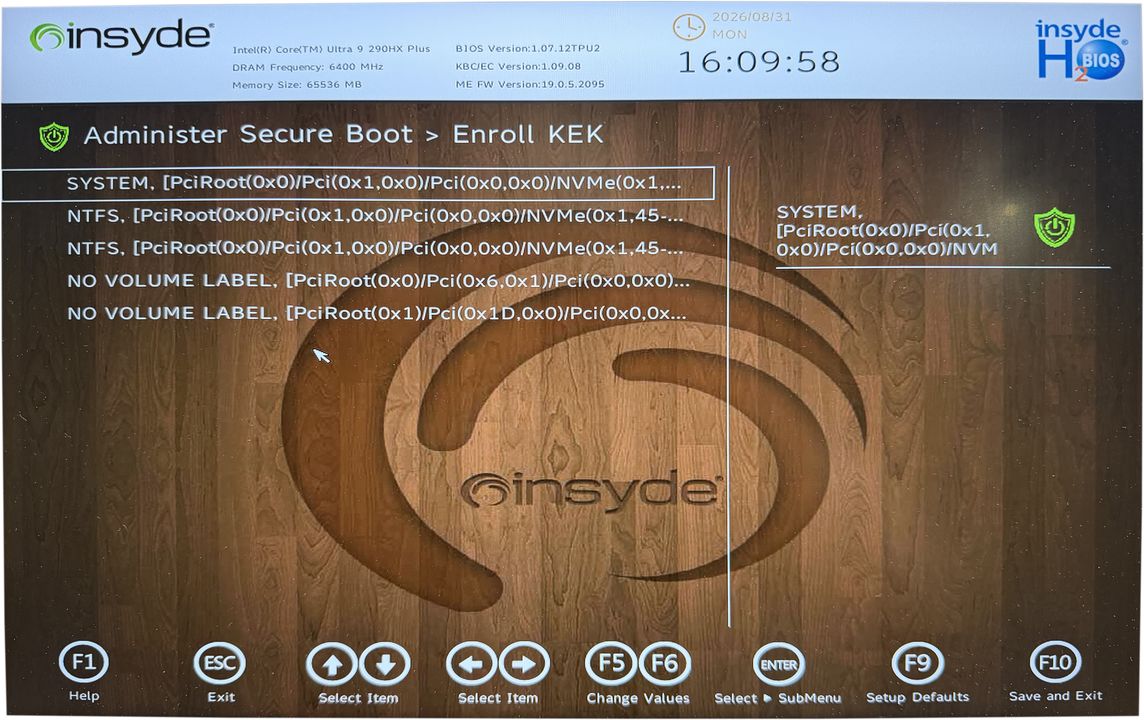Click the up arrow Select Item icon

332,665
